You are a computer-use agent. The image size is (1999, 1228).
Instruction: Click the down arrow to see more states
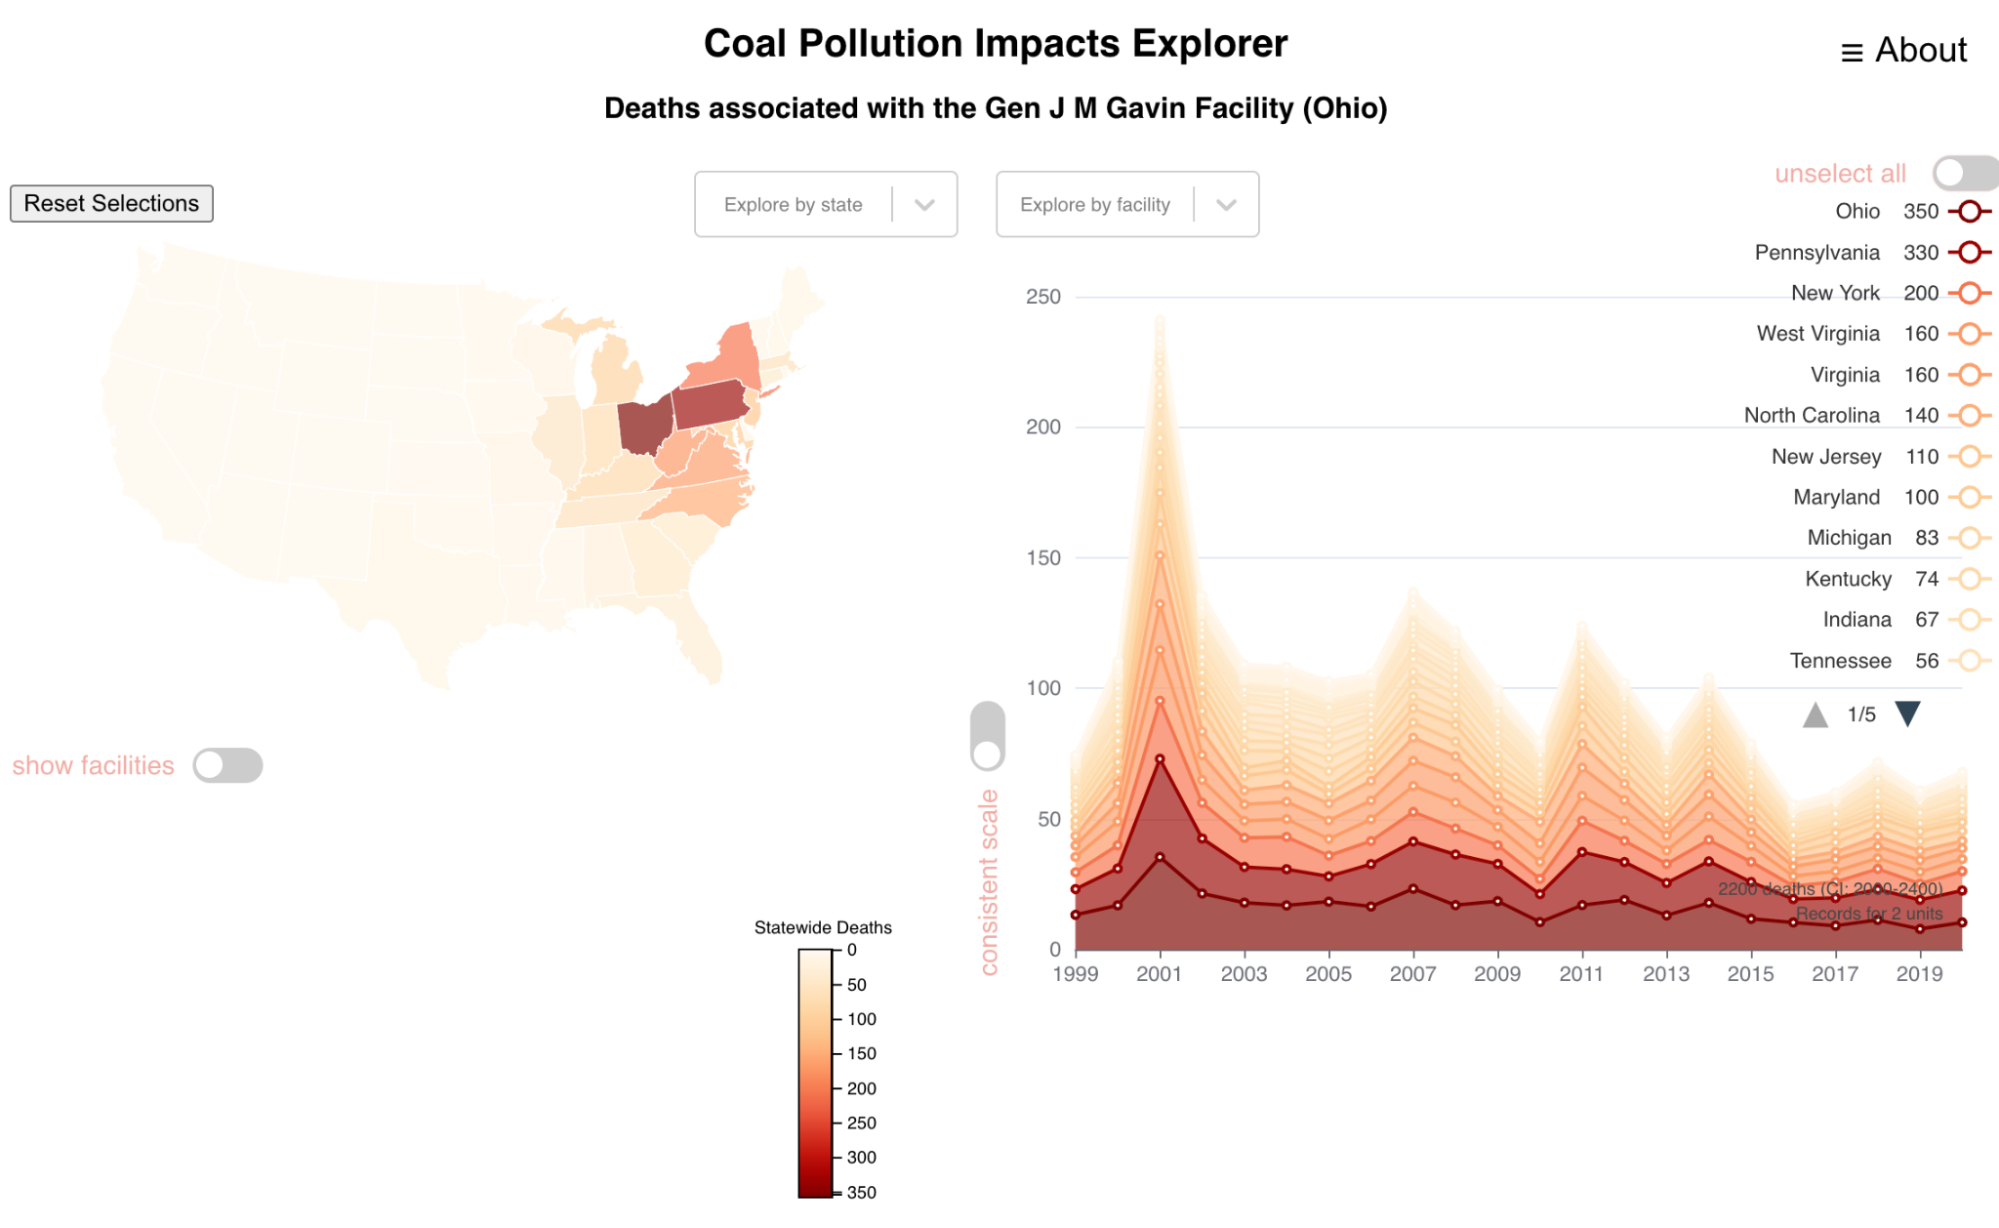(1910, 714)
